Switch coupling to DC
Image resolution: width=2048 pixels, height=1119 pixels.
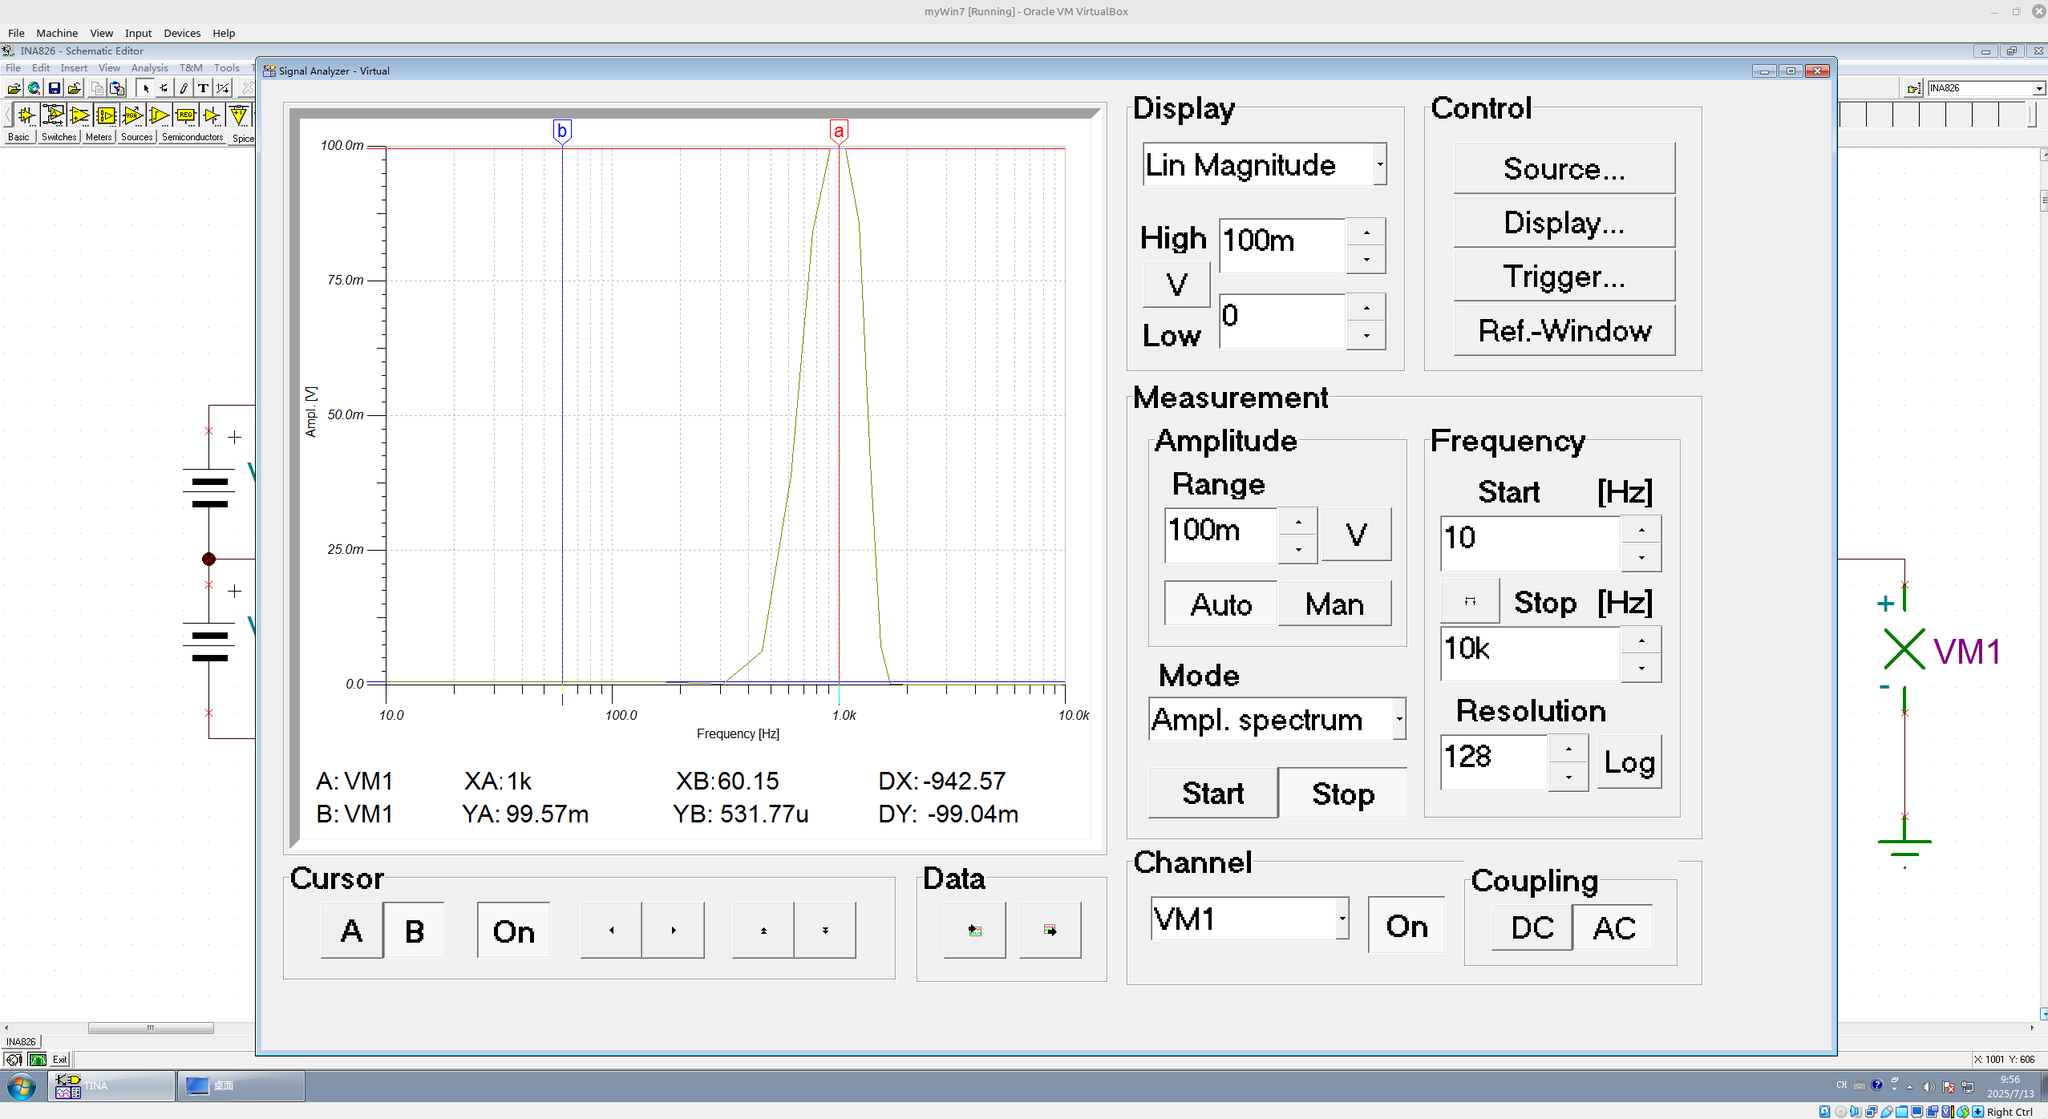[x=1530, y=927]
